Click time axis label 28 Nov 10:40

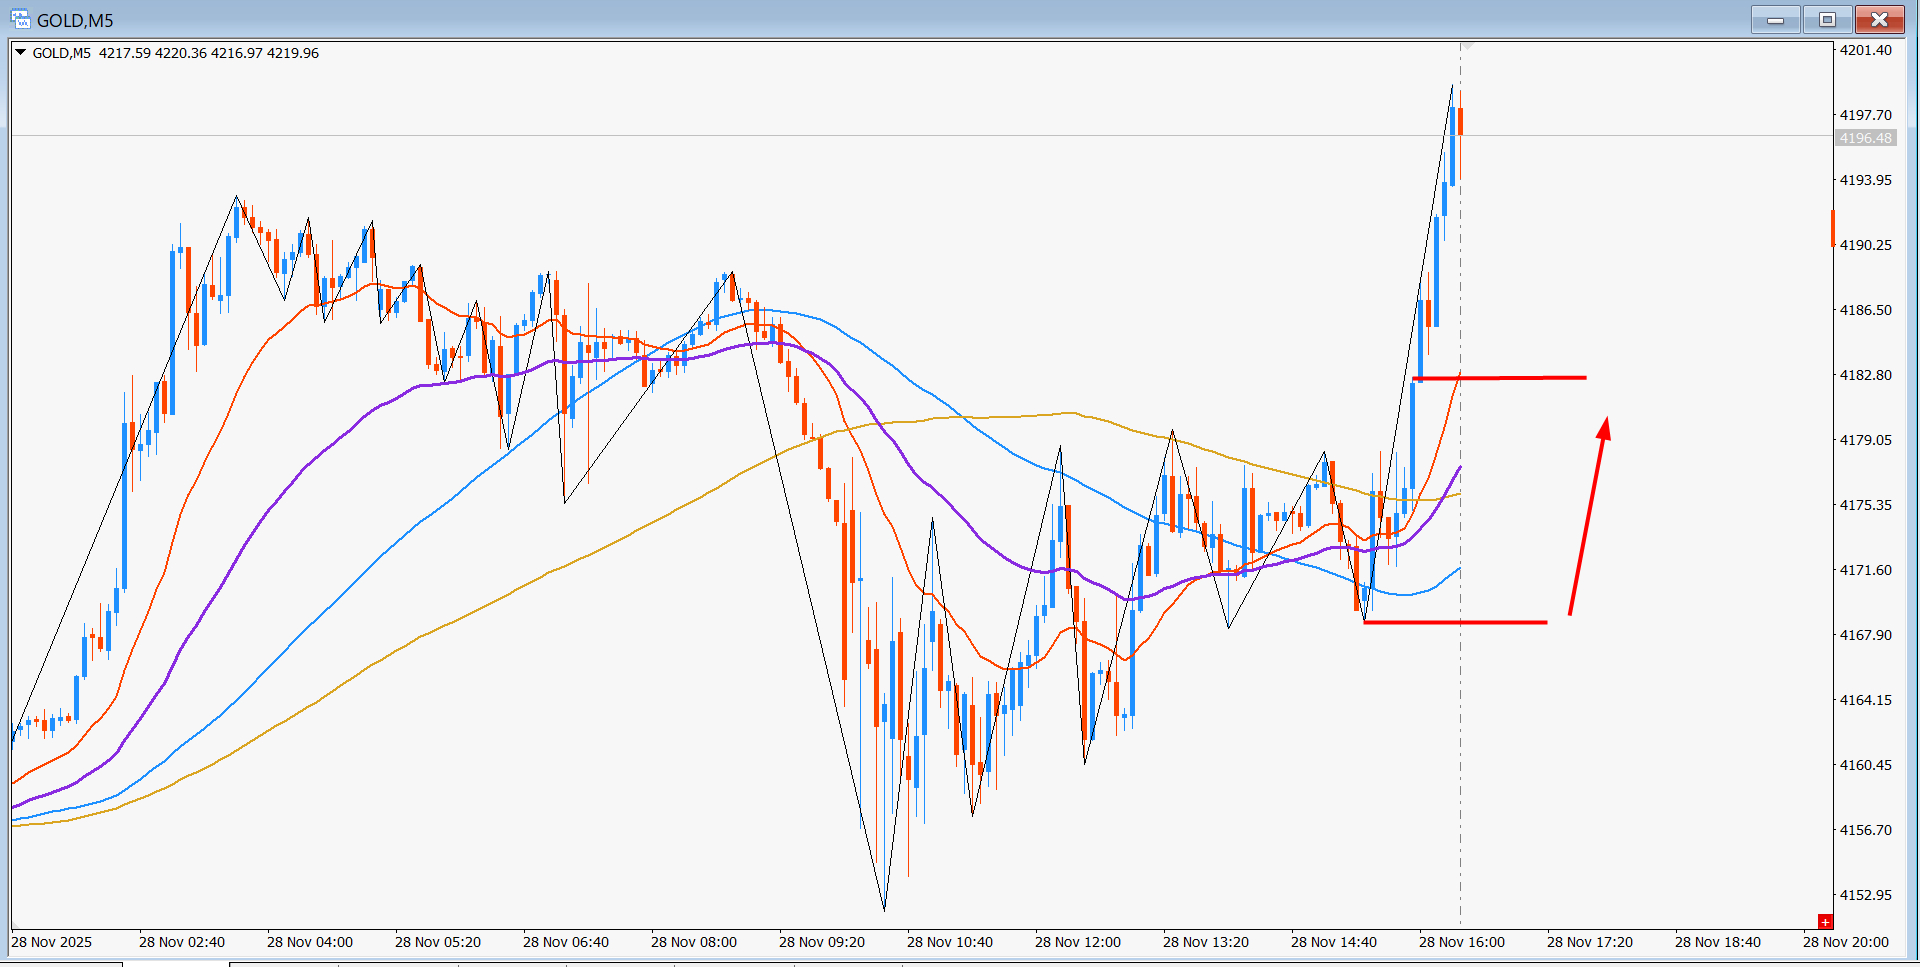pyautogui.click(x=950, y=942)
